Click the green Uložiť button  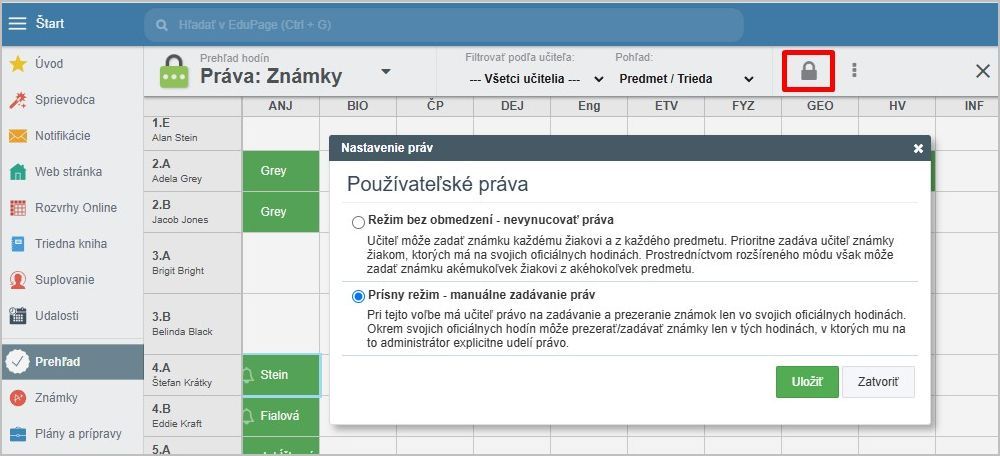coord(806,382)
